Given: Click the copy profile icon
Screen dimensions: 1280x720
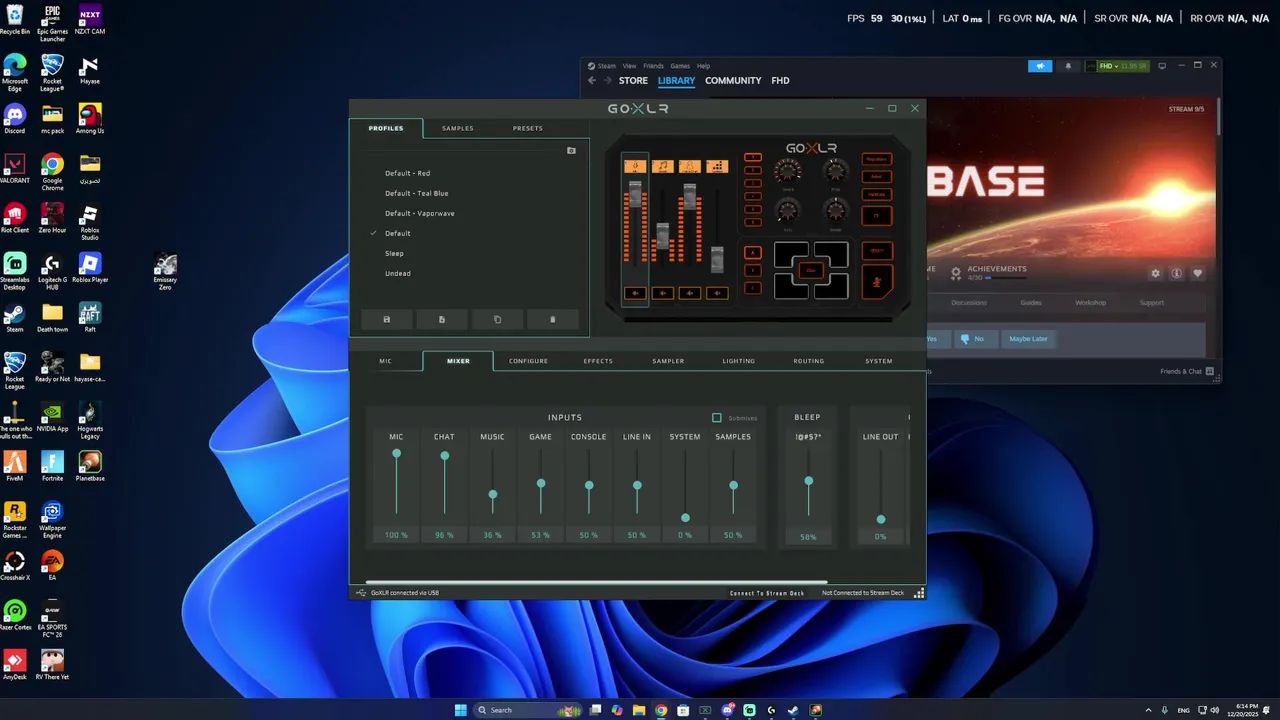Looking at the screenshot, I should point(497,319).
